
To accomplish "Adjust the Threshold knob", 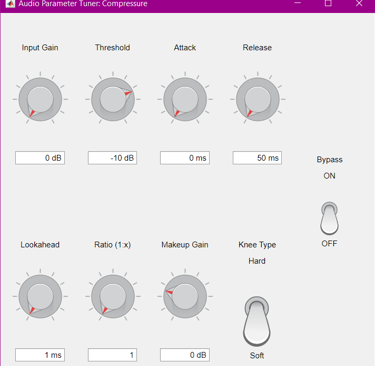I will tap(113, 99).
